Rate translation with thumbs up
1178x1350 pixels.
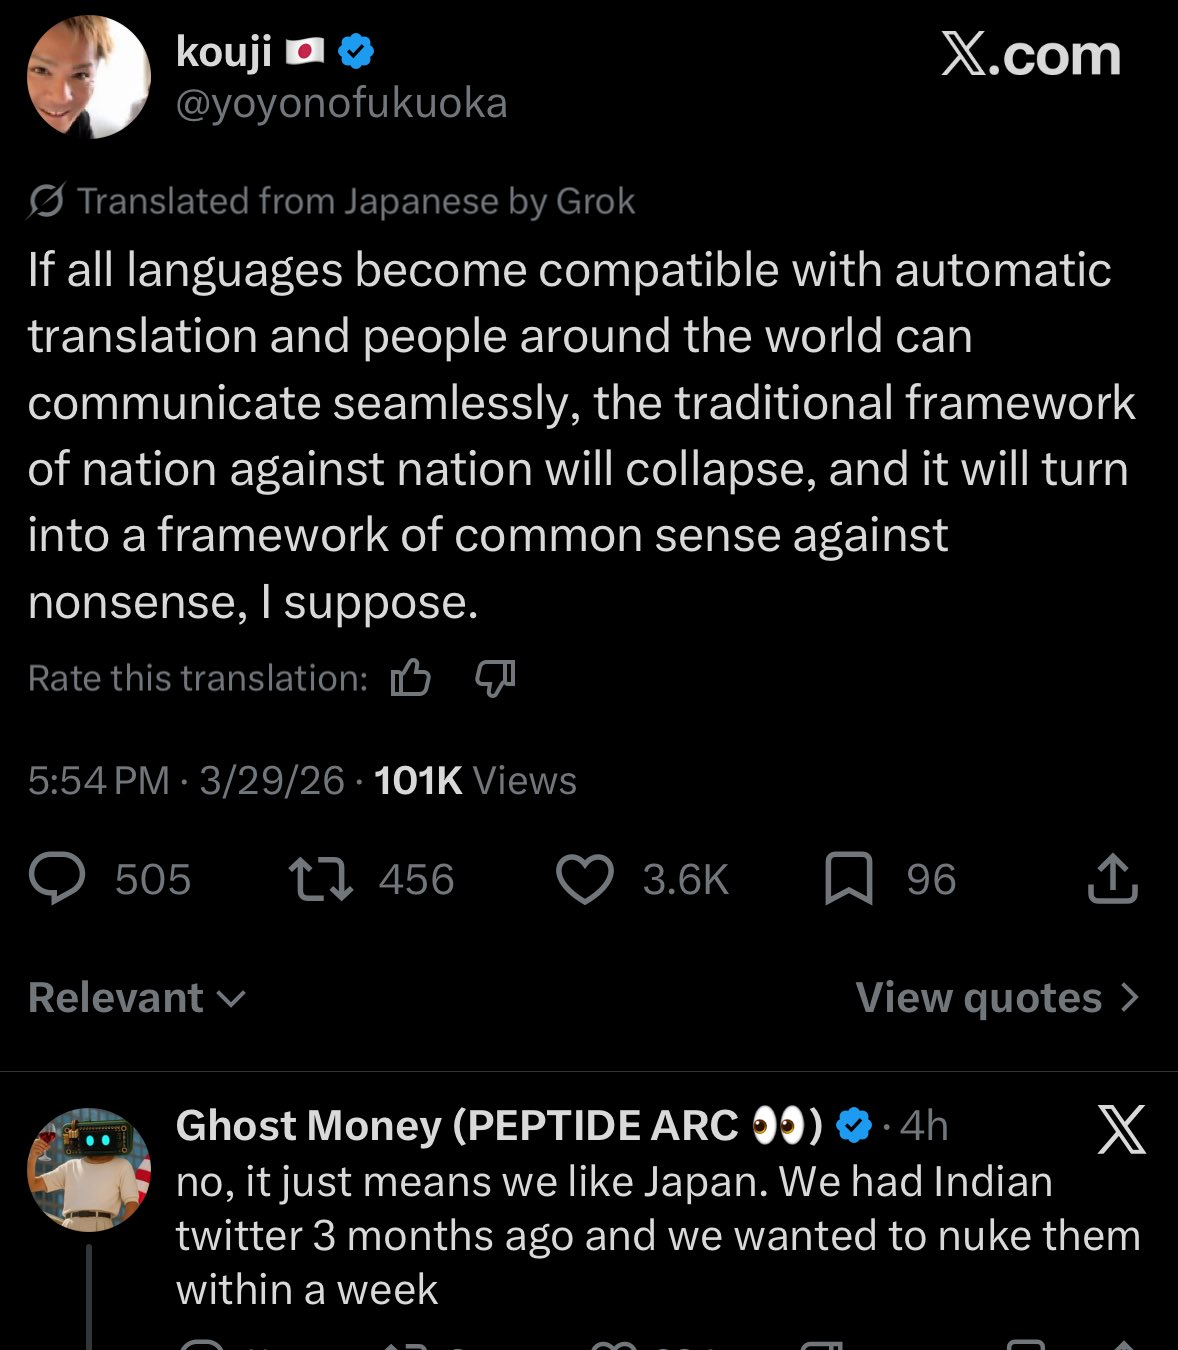(x=411, y=679)
